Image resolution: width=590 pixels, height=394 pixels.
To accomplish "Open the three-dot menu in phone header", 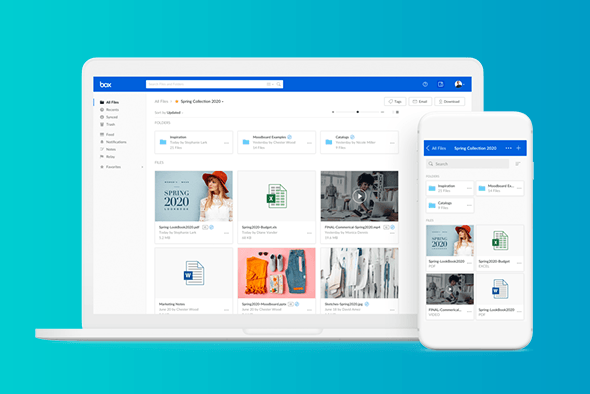I will (x=508, y=148).
